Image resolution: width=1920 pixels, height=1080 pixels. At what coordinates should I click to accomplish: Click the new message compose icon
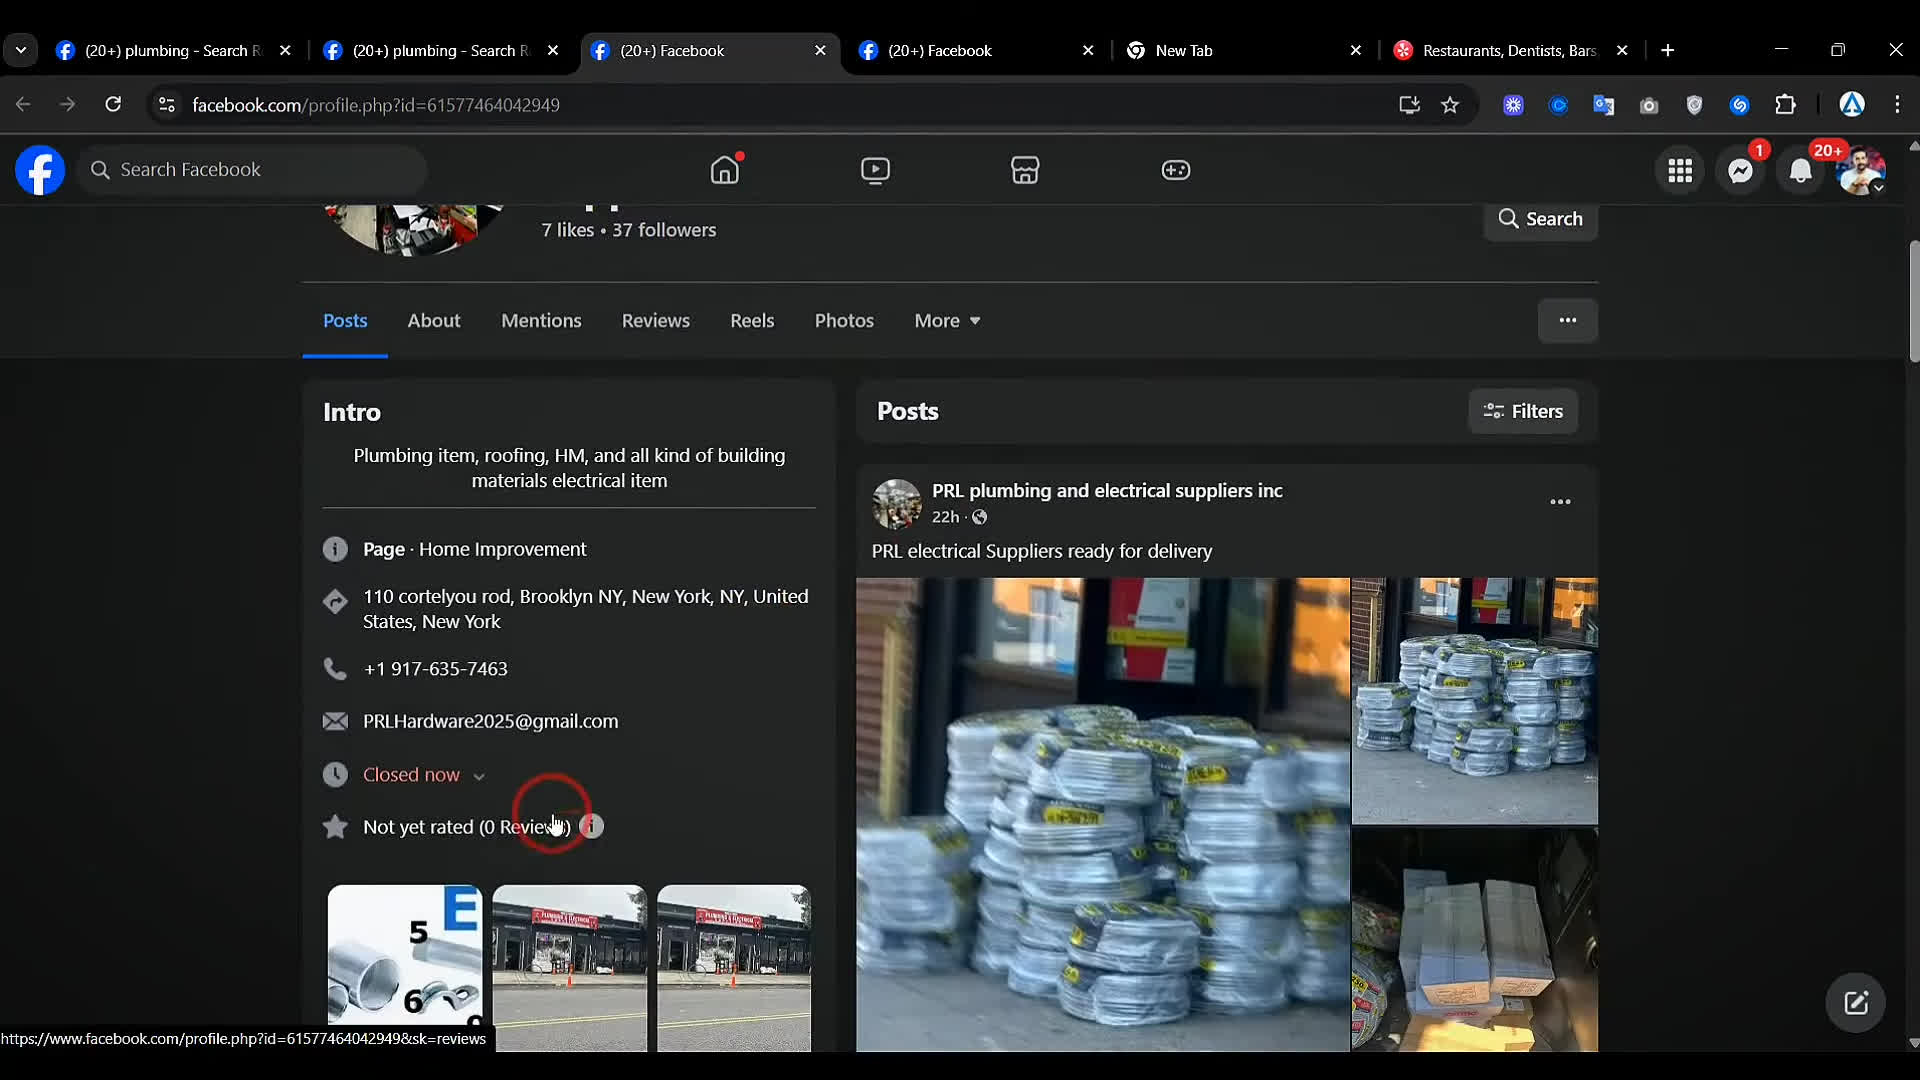pyautogui.click(x=1856, y=1003)
